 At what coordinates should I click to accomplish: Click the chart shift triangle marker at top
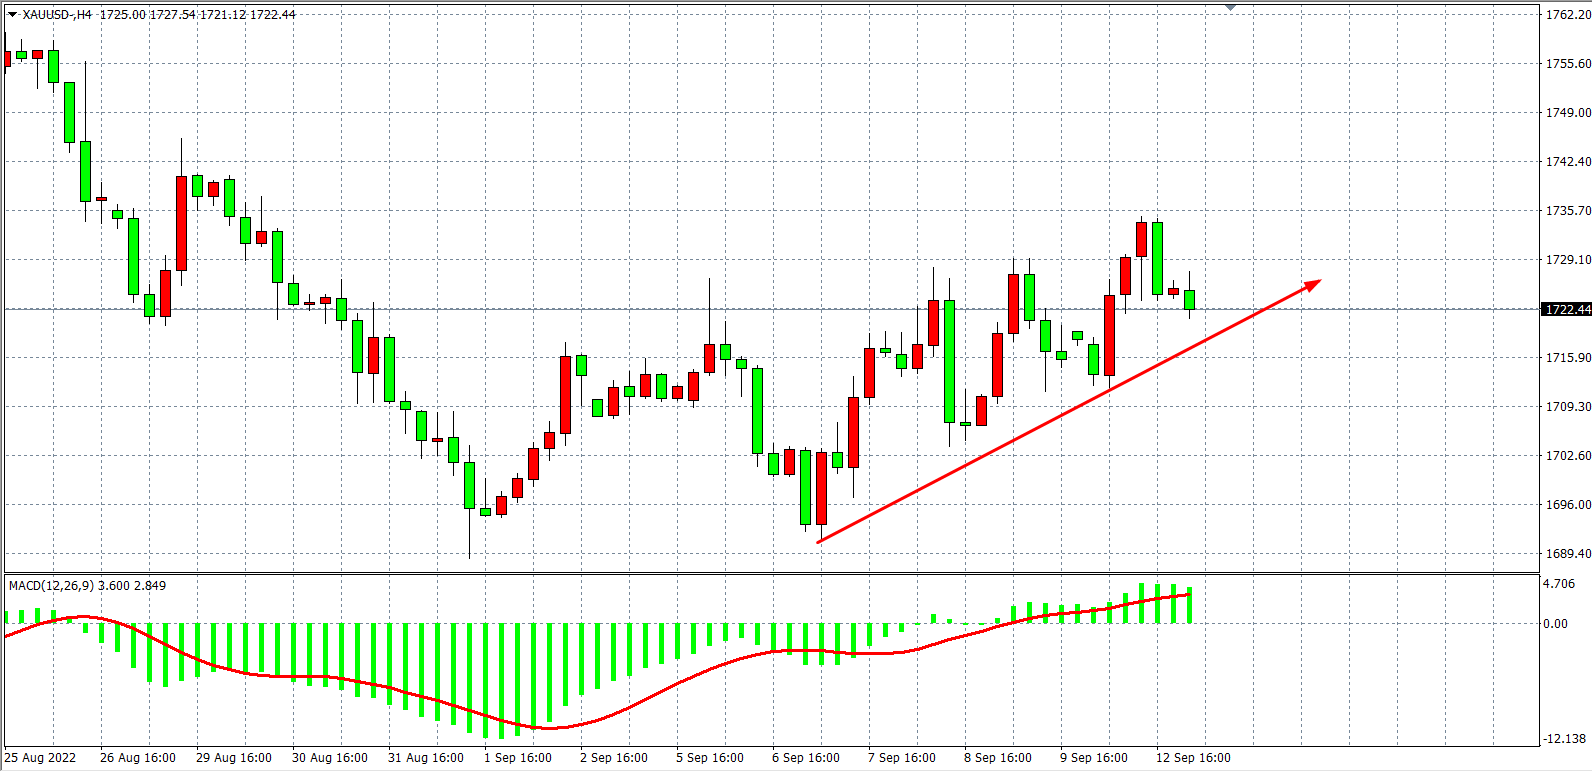click(1230, 7)
